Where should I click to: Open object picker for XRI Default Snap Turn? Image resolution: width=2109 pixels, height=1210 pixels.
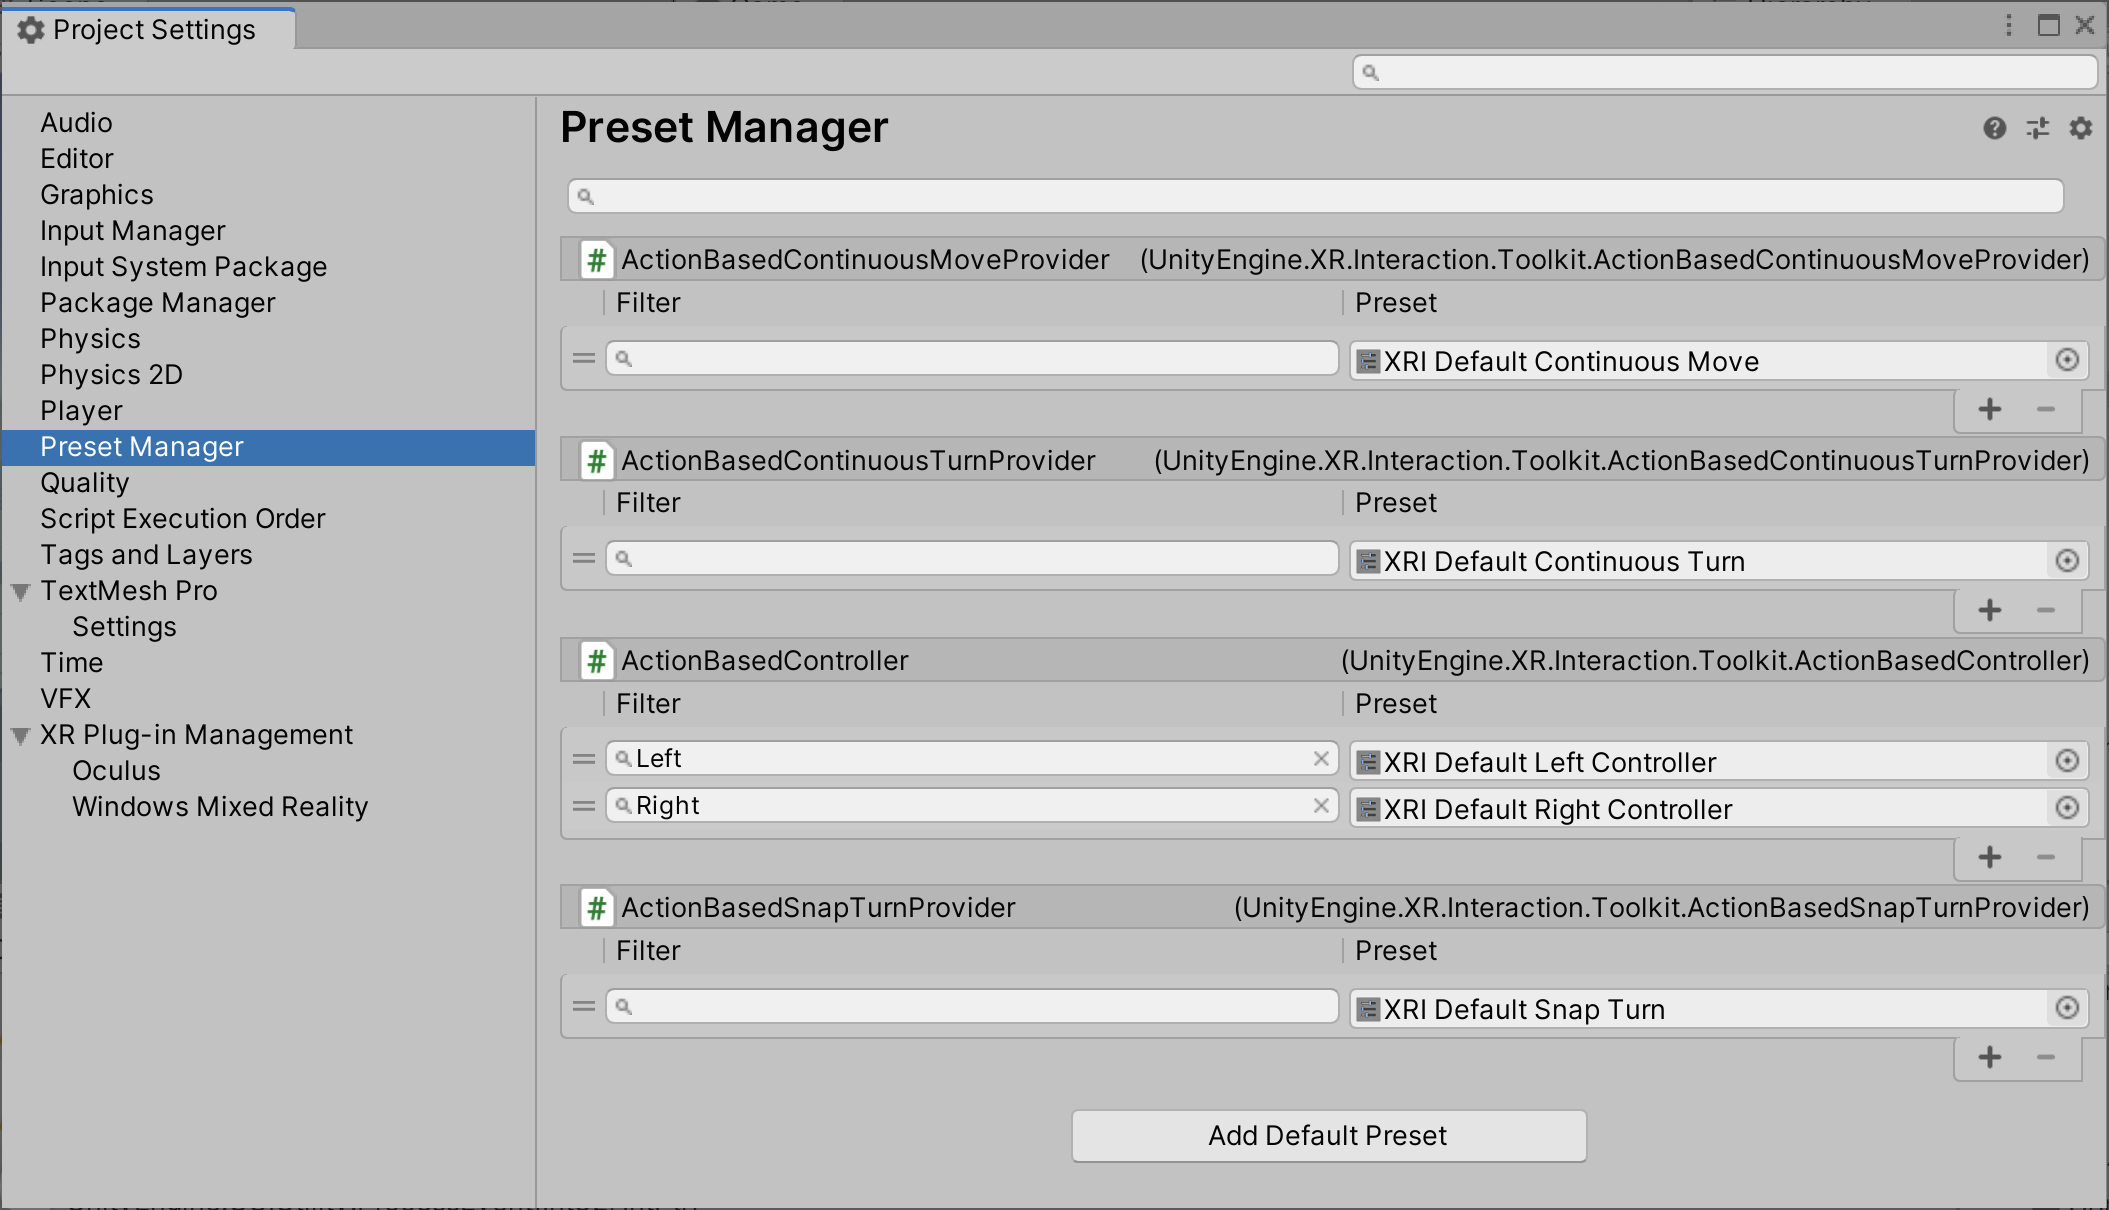click(x=2068, y=1008)
